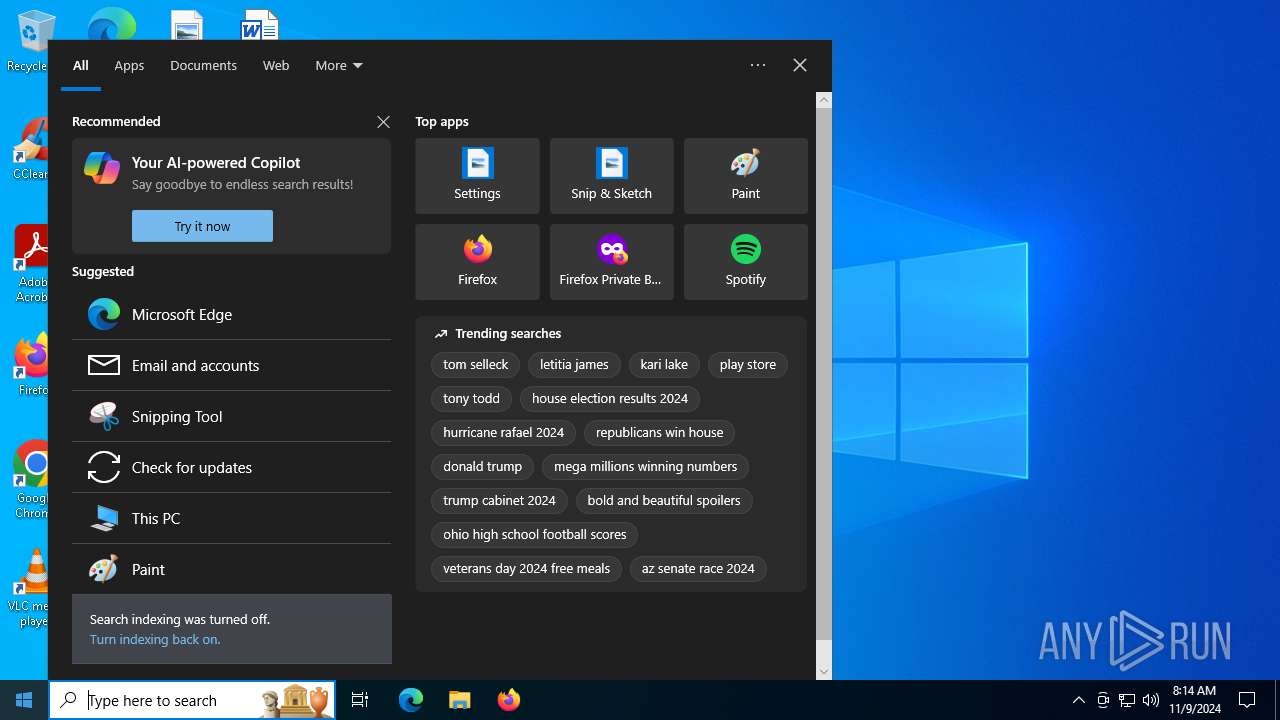Open Settings from Top apps
This screenshot has width=1280, height=720.
(477, 176)
